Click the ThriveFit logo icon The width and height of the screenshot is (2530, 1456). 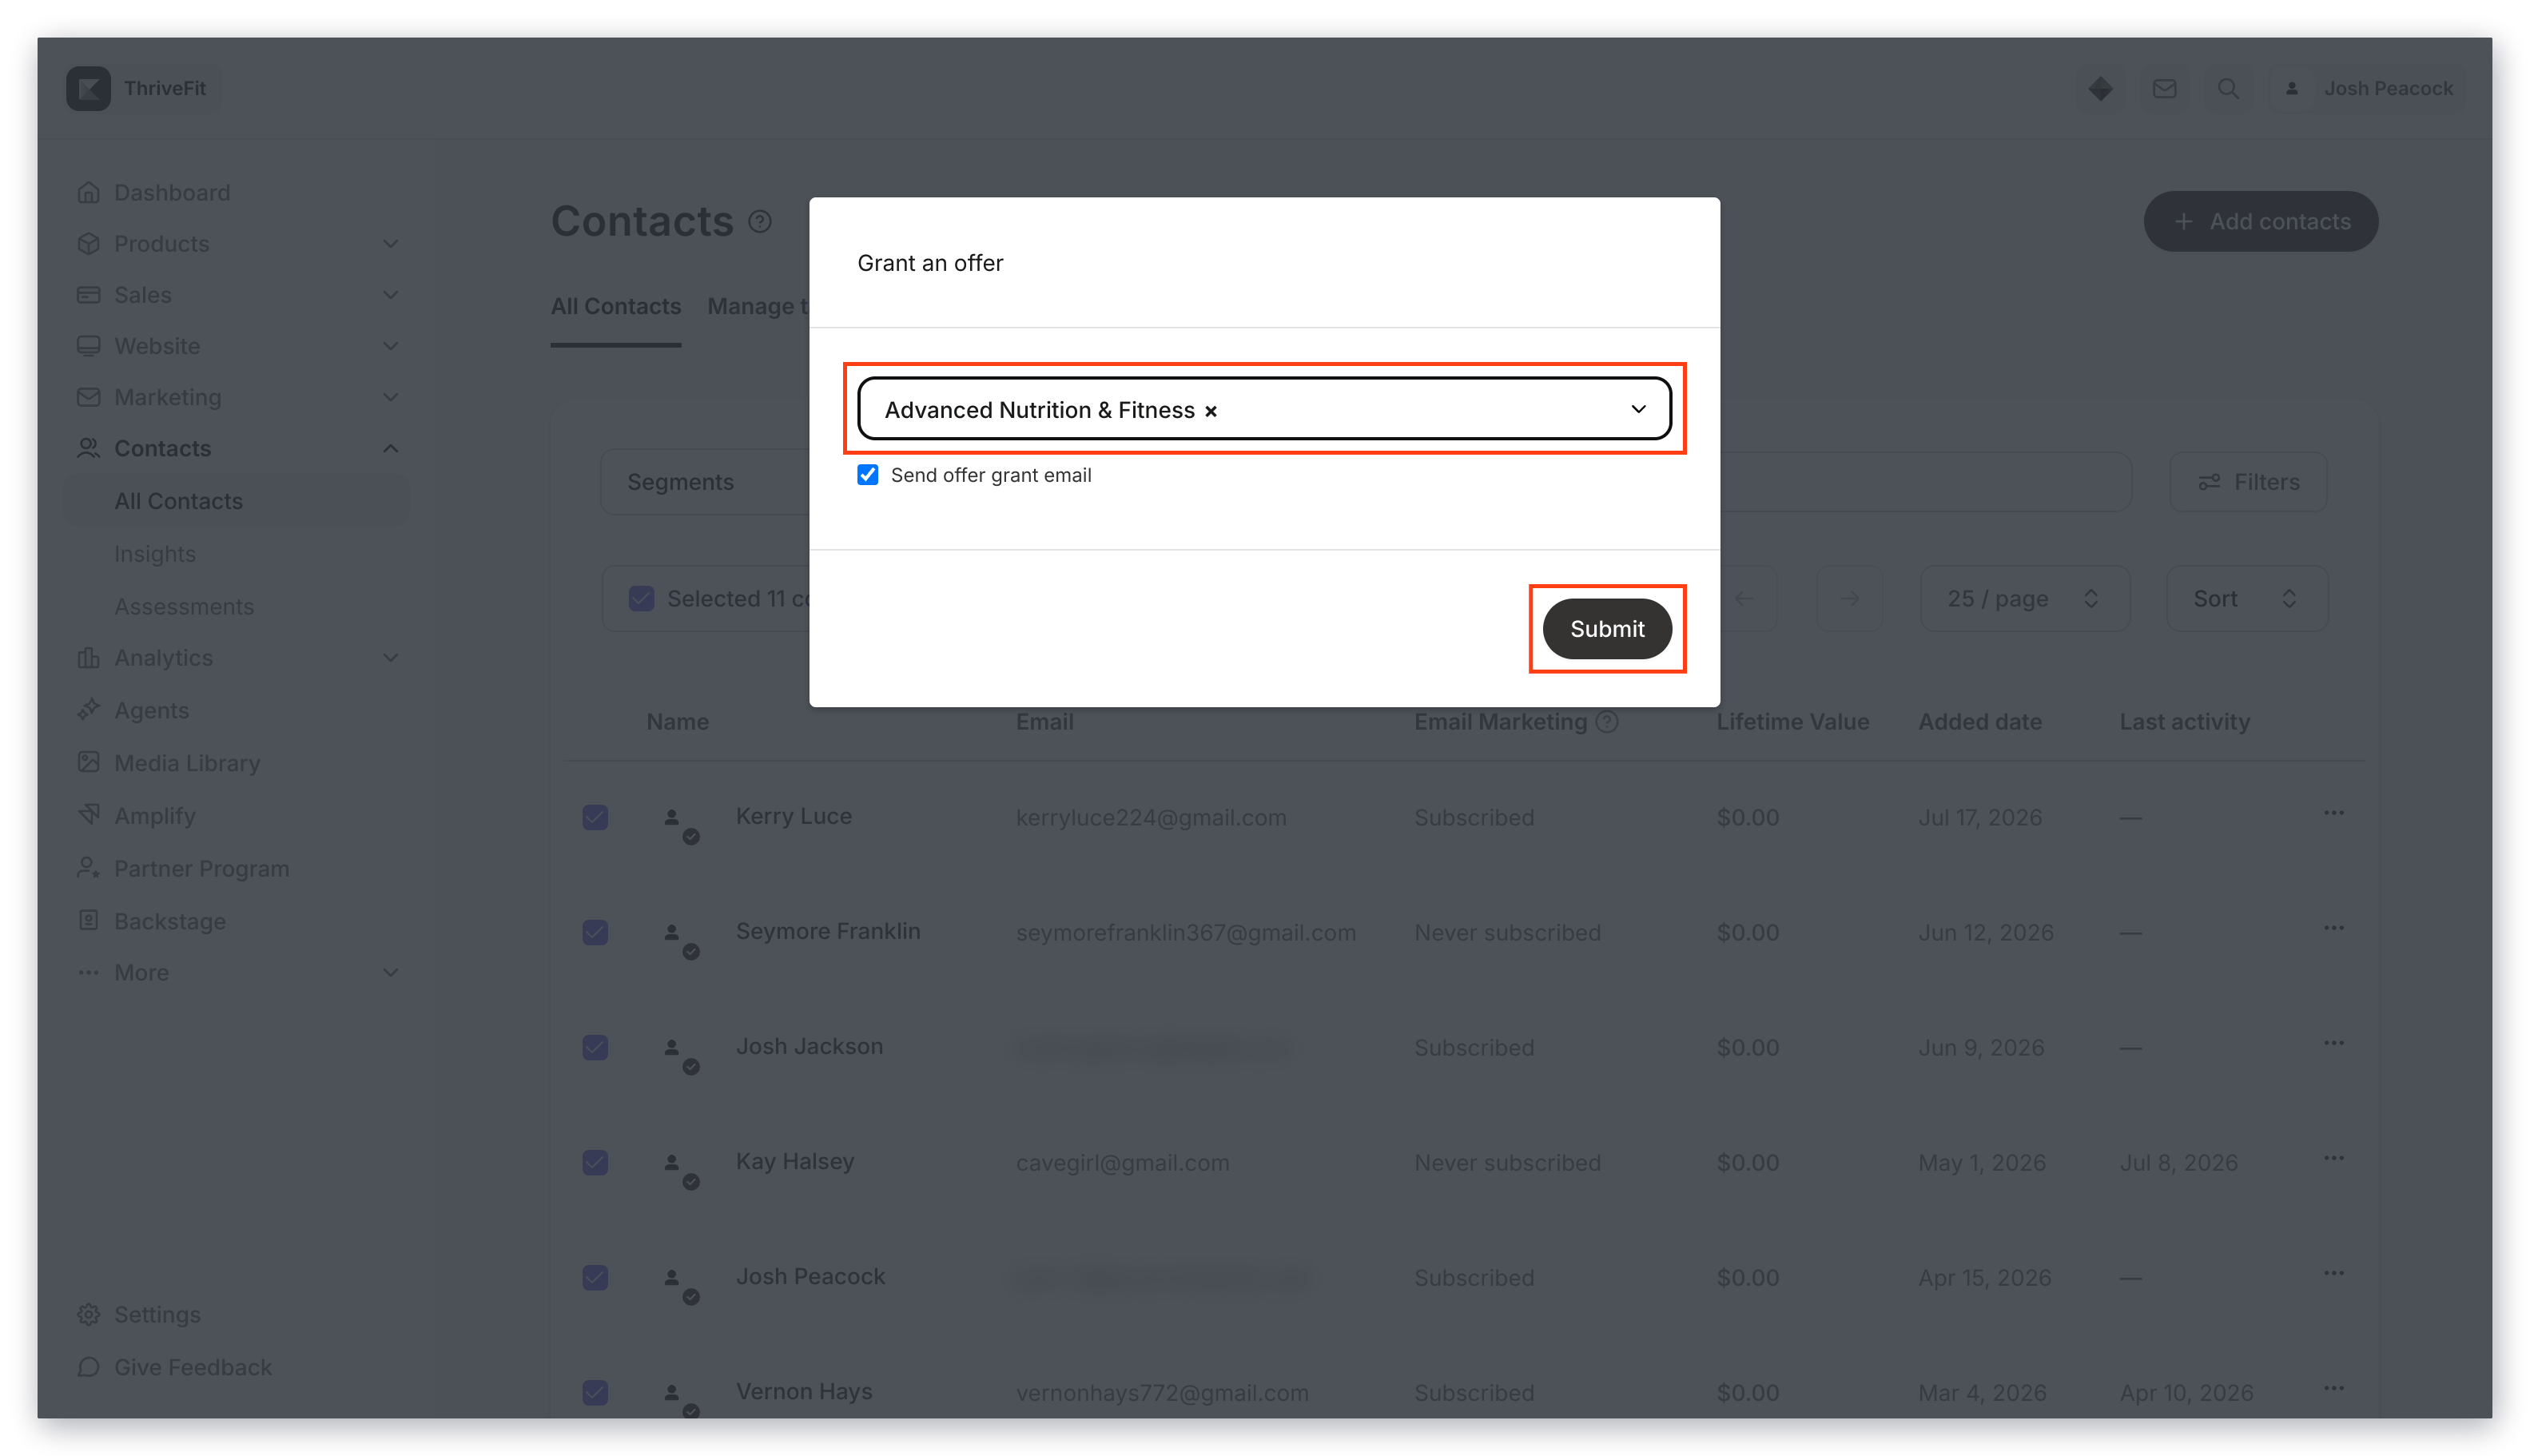point(88,88)
